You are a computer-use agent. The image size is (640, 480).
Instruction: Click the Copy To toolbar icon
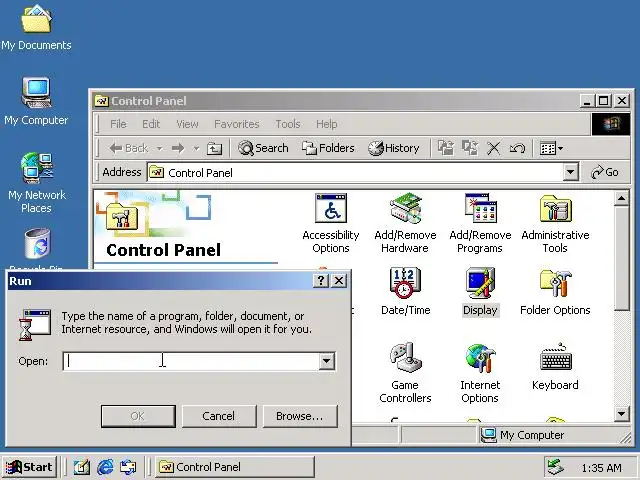(470, 148)
